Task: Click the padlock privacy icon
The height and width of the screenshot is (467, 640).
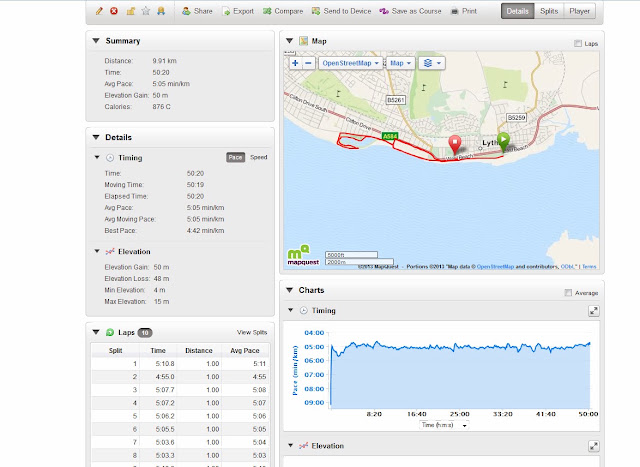Action: click(x=130, y=11)
